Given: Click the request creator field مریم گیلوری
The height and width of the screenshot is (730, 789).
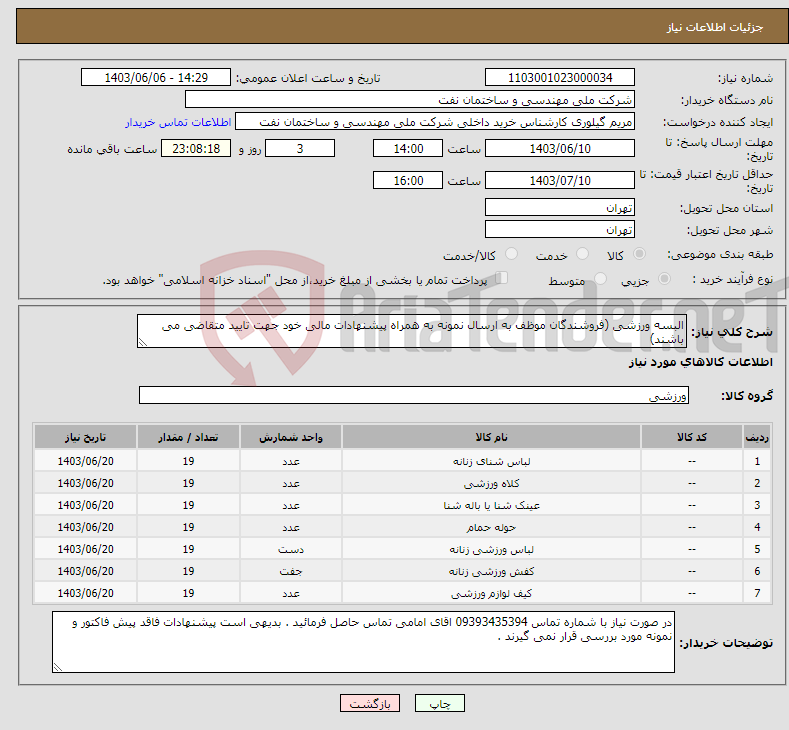Looking at the screenshot, I should (435, 122).
